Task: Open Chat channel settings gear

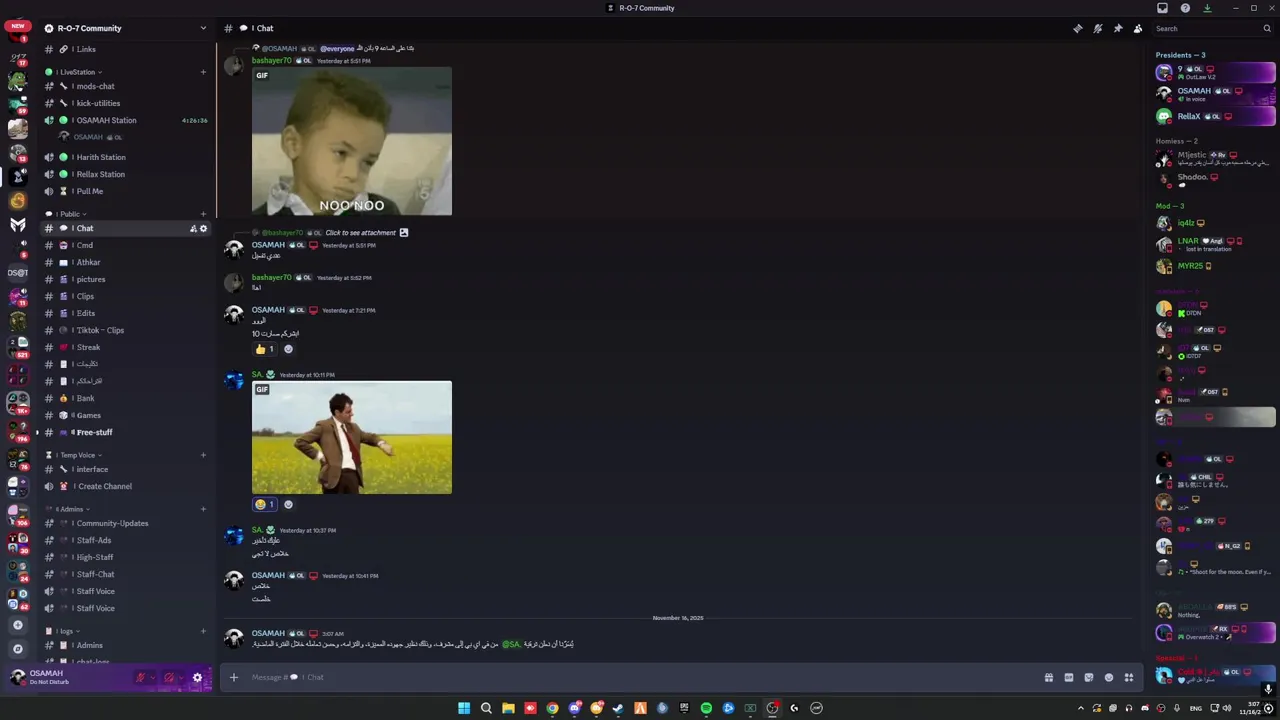Action: pos(203,228)
